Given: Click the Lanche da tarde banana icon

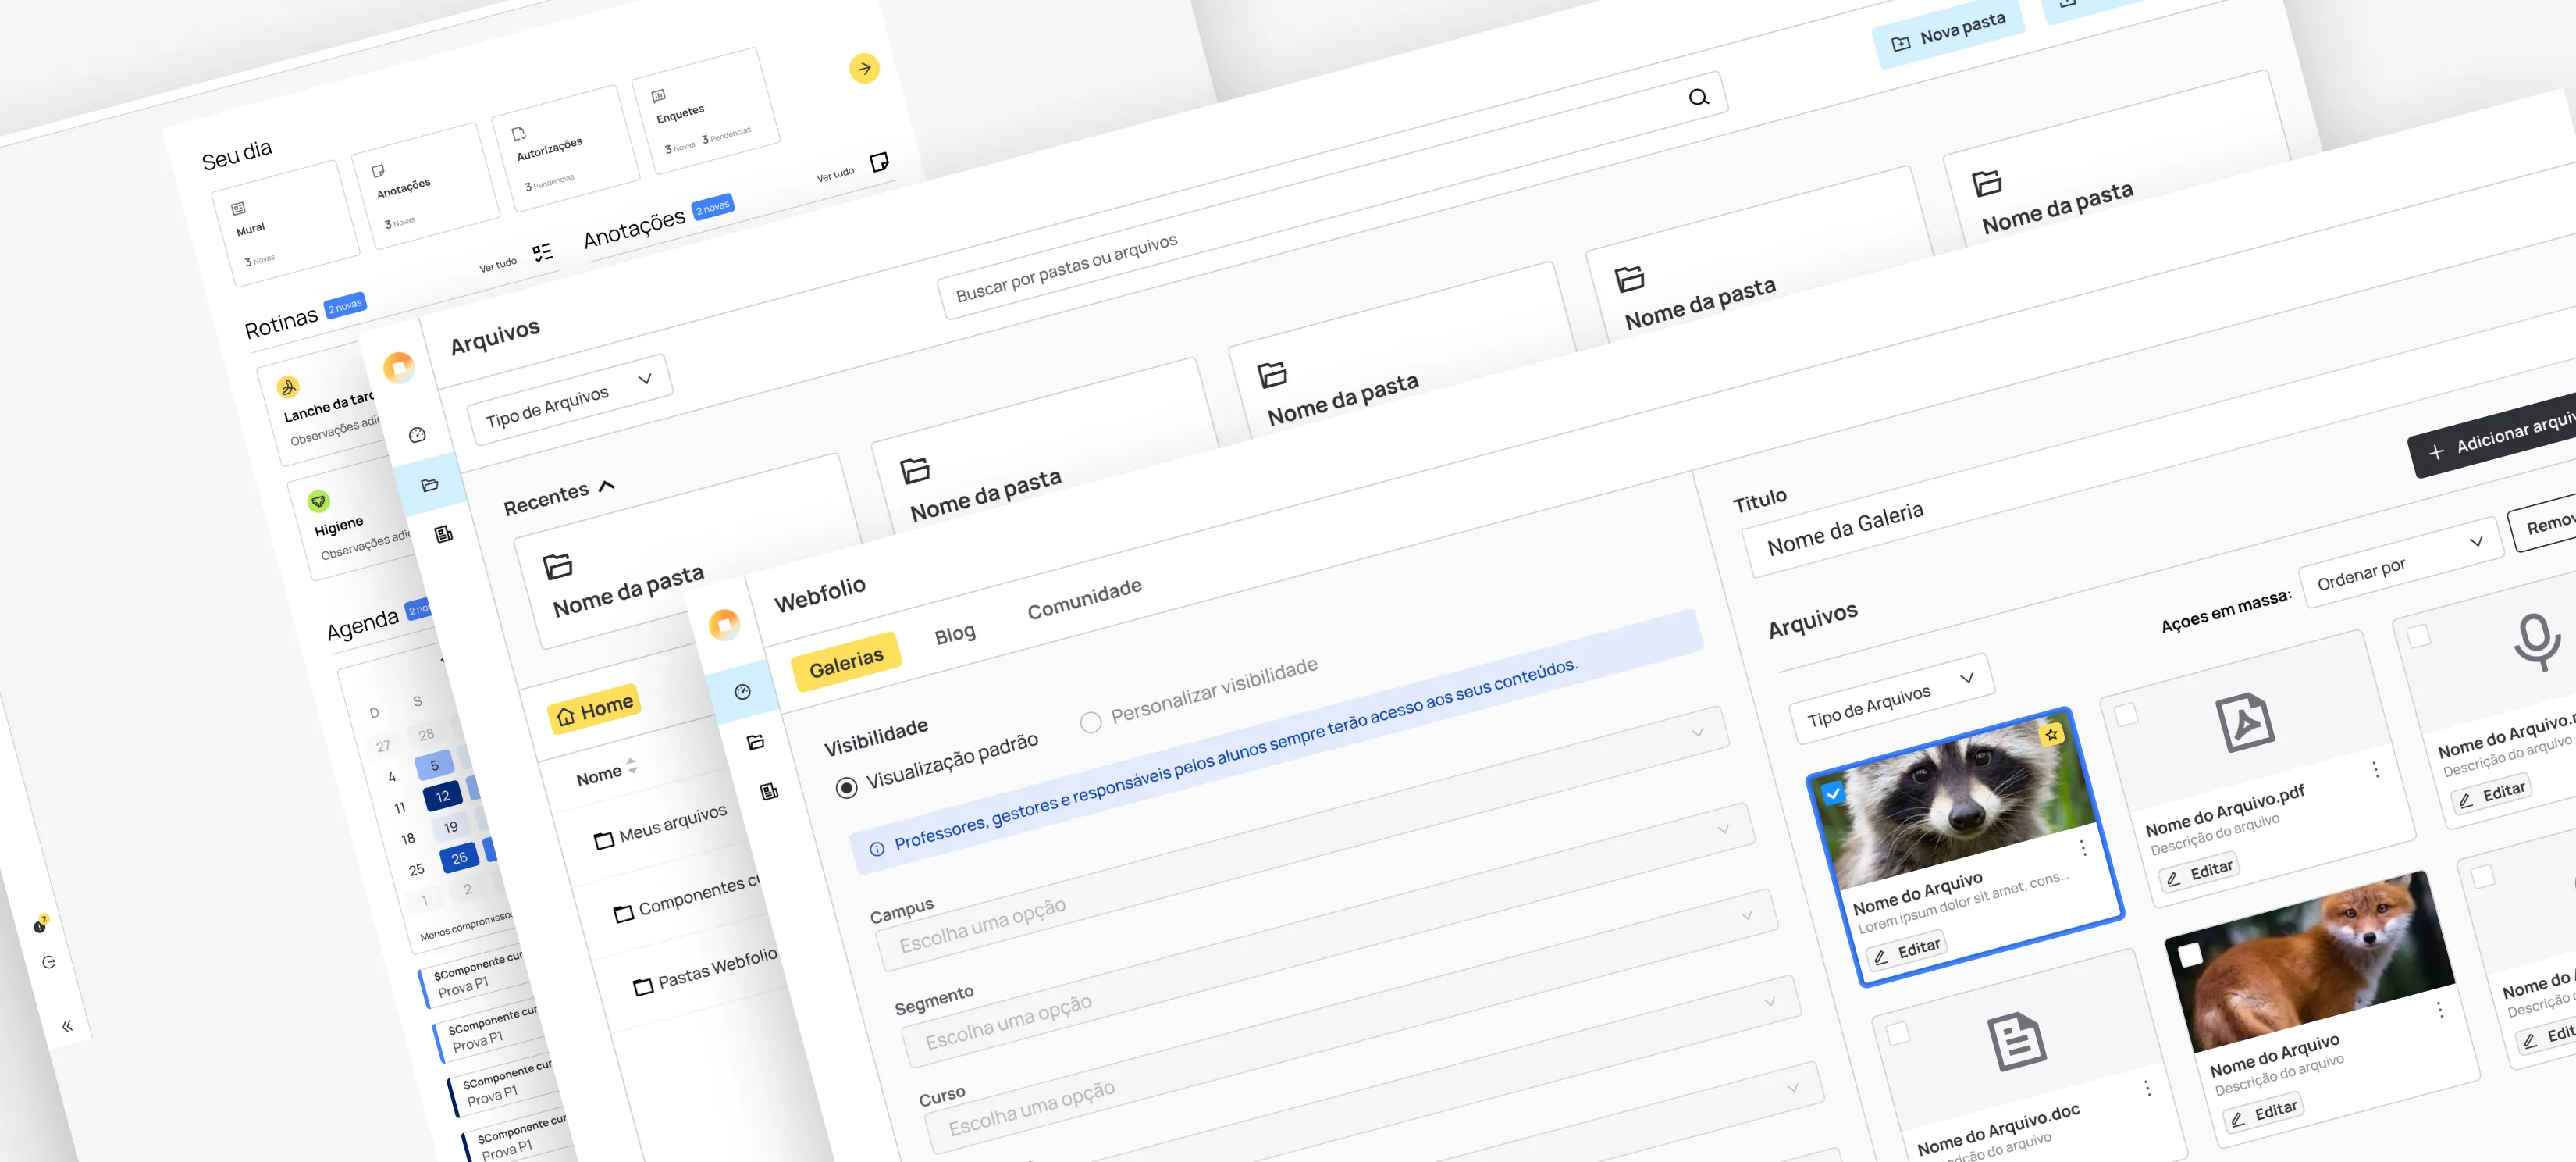Looking at the screenshot, I should [x=289, y=387].
